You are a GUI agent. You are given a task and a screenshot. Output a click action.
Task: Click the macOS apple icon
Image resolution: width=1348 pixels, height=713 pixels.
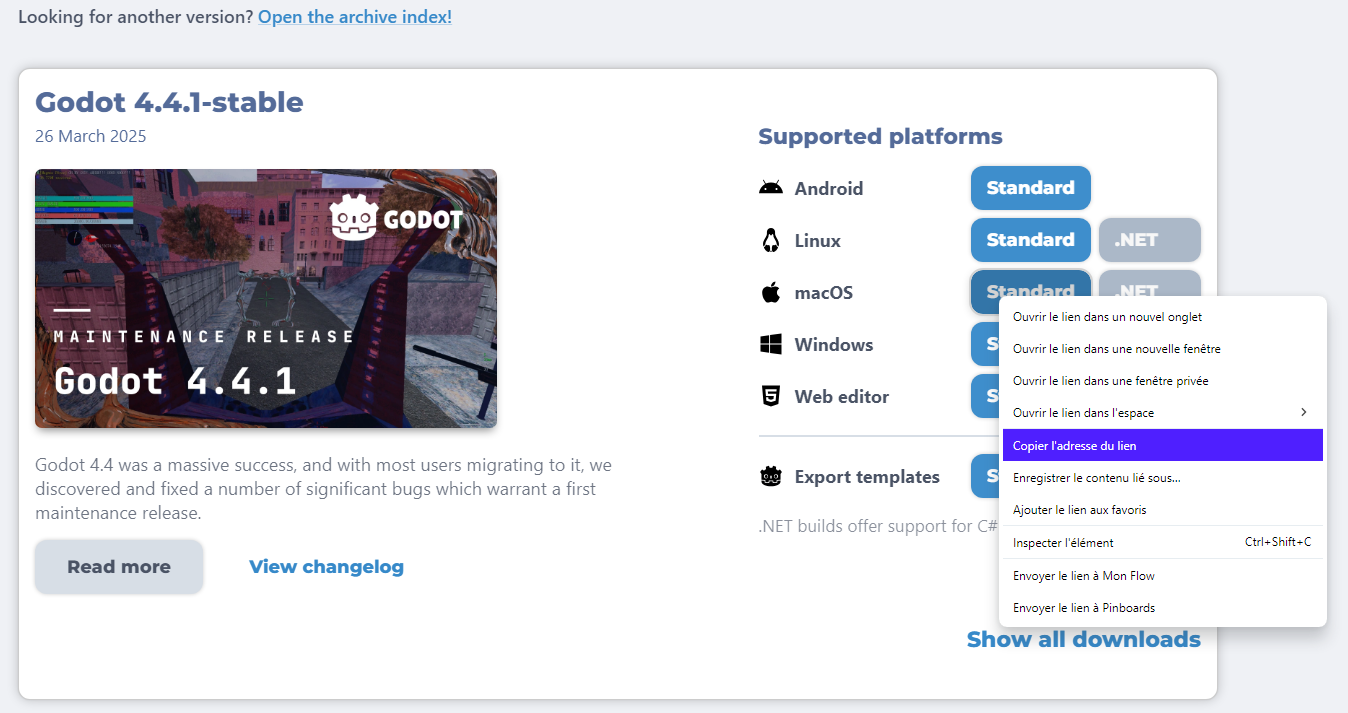[x=770, y=292]
